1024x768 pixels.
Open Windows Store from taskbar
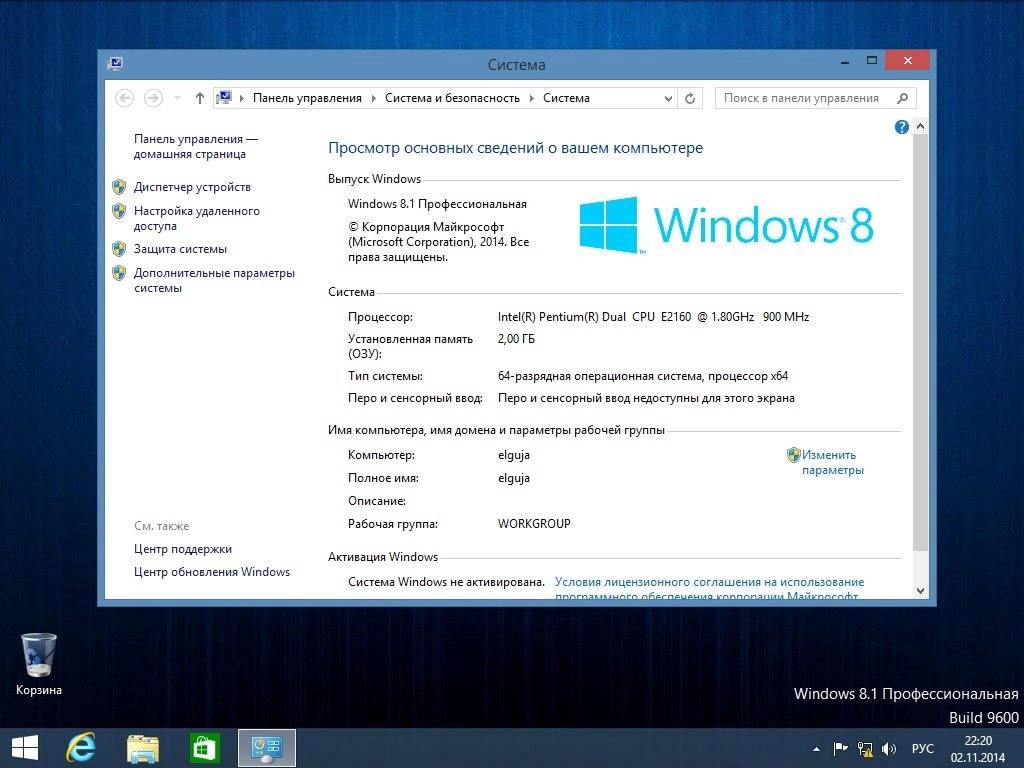pos(204,748)
